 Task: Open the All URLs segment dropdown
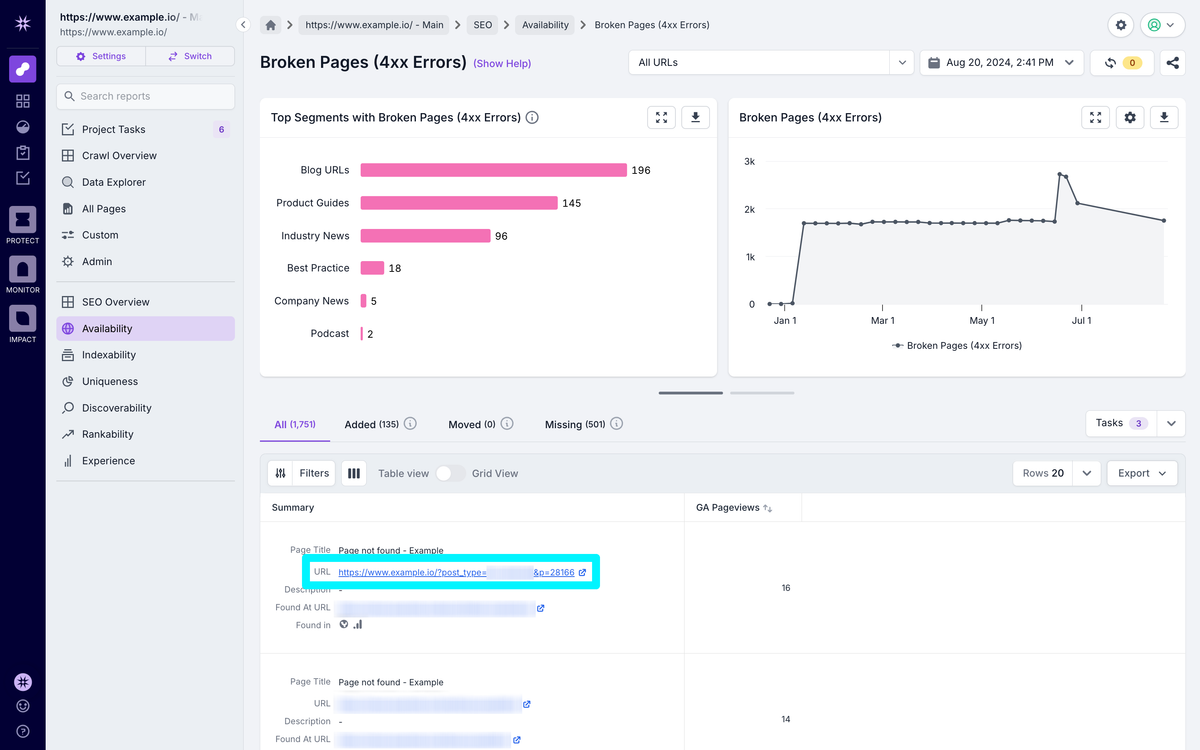771,62
